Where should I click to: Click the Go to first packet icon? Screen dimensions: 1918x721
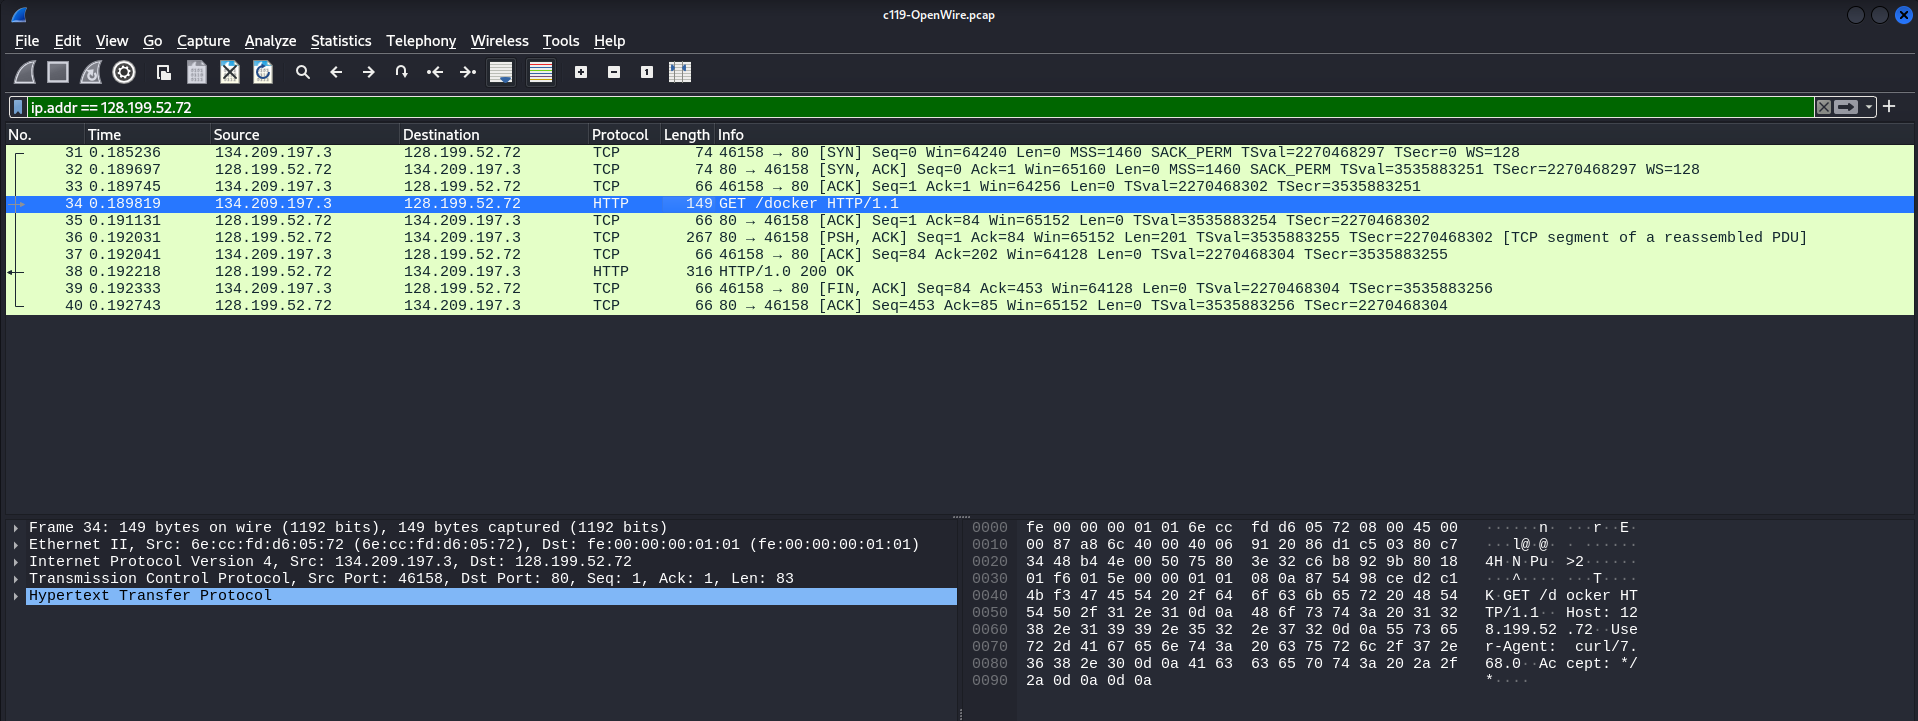[435, 72]
